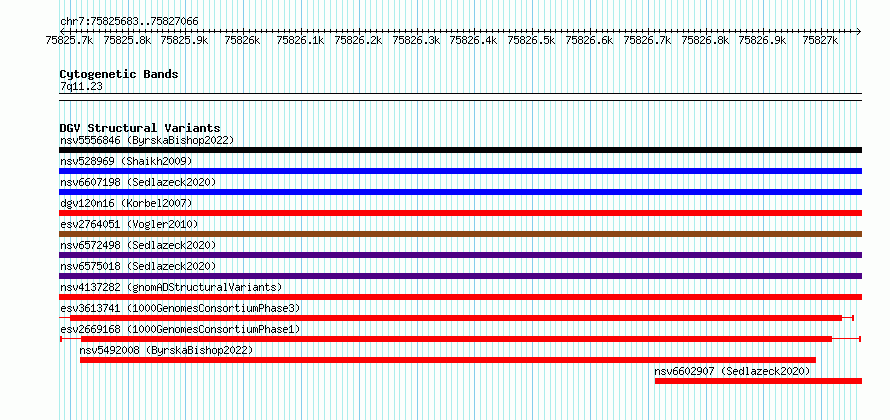
Task: Click the chr7:75825683..75827066 coordinates text
Action: (x=129, y=22)
